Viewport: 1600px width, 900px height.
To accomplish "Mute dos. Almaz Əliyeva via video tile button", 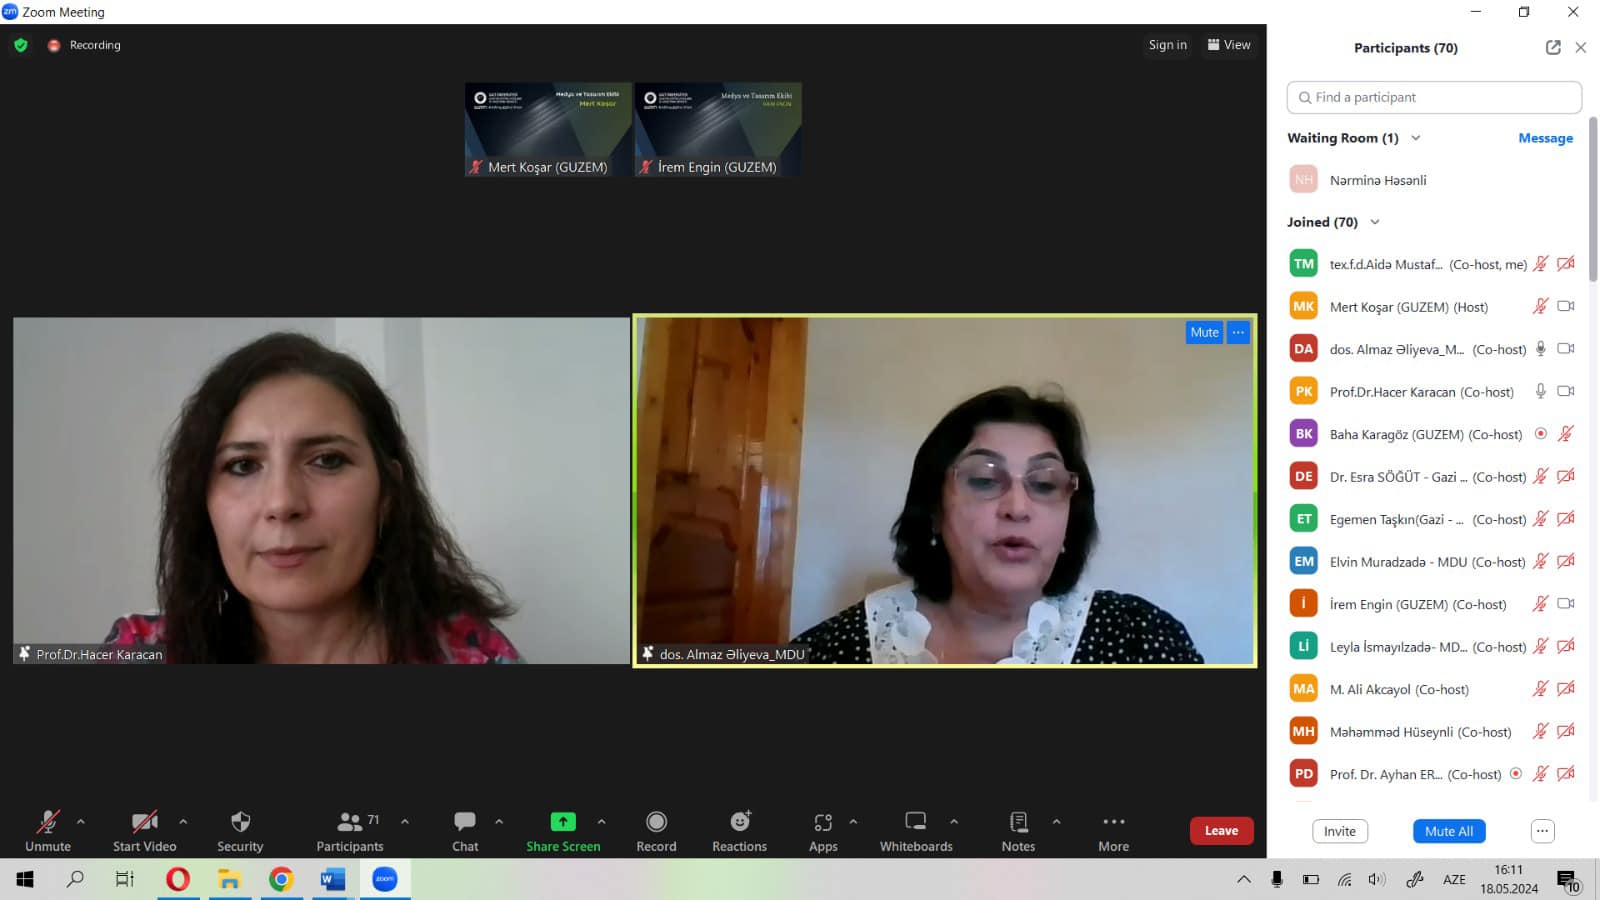I will coord(1204,332).
